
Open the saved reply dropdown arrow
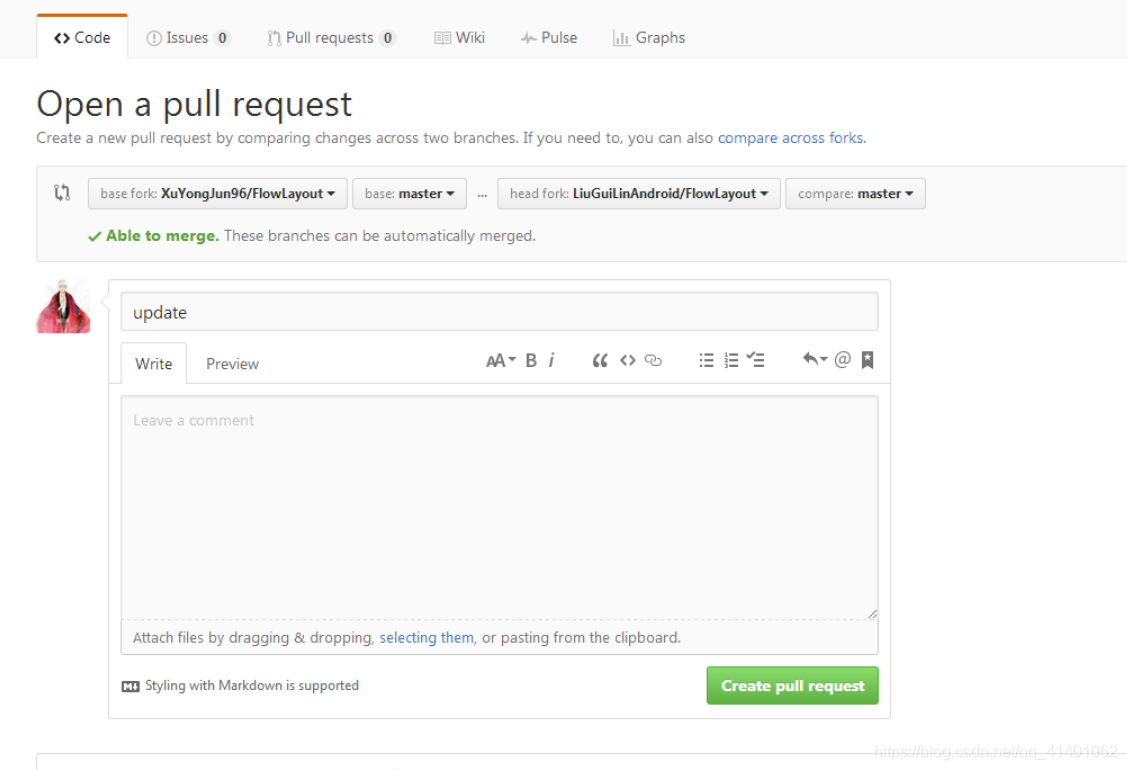pos(815,359)
